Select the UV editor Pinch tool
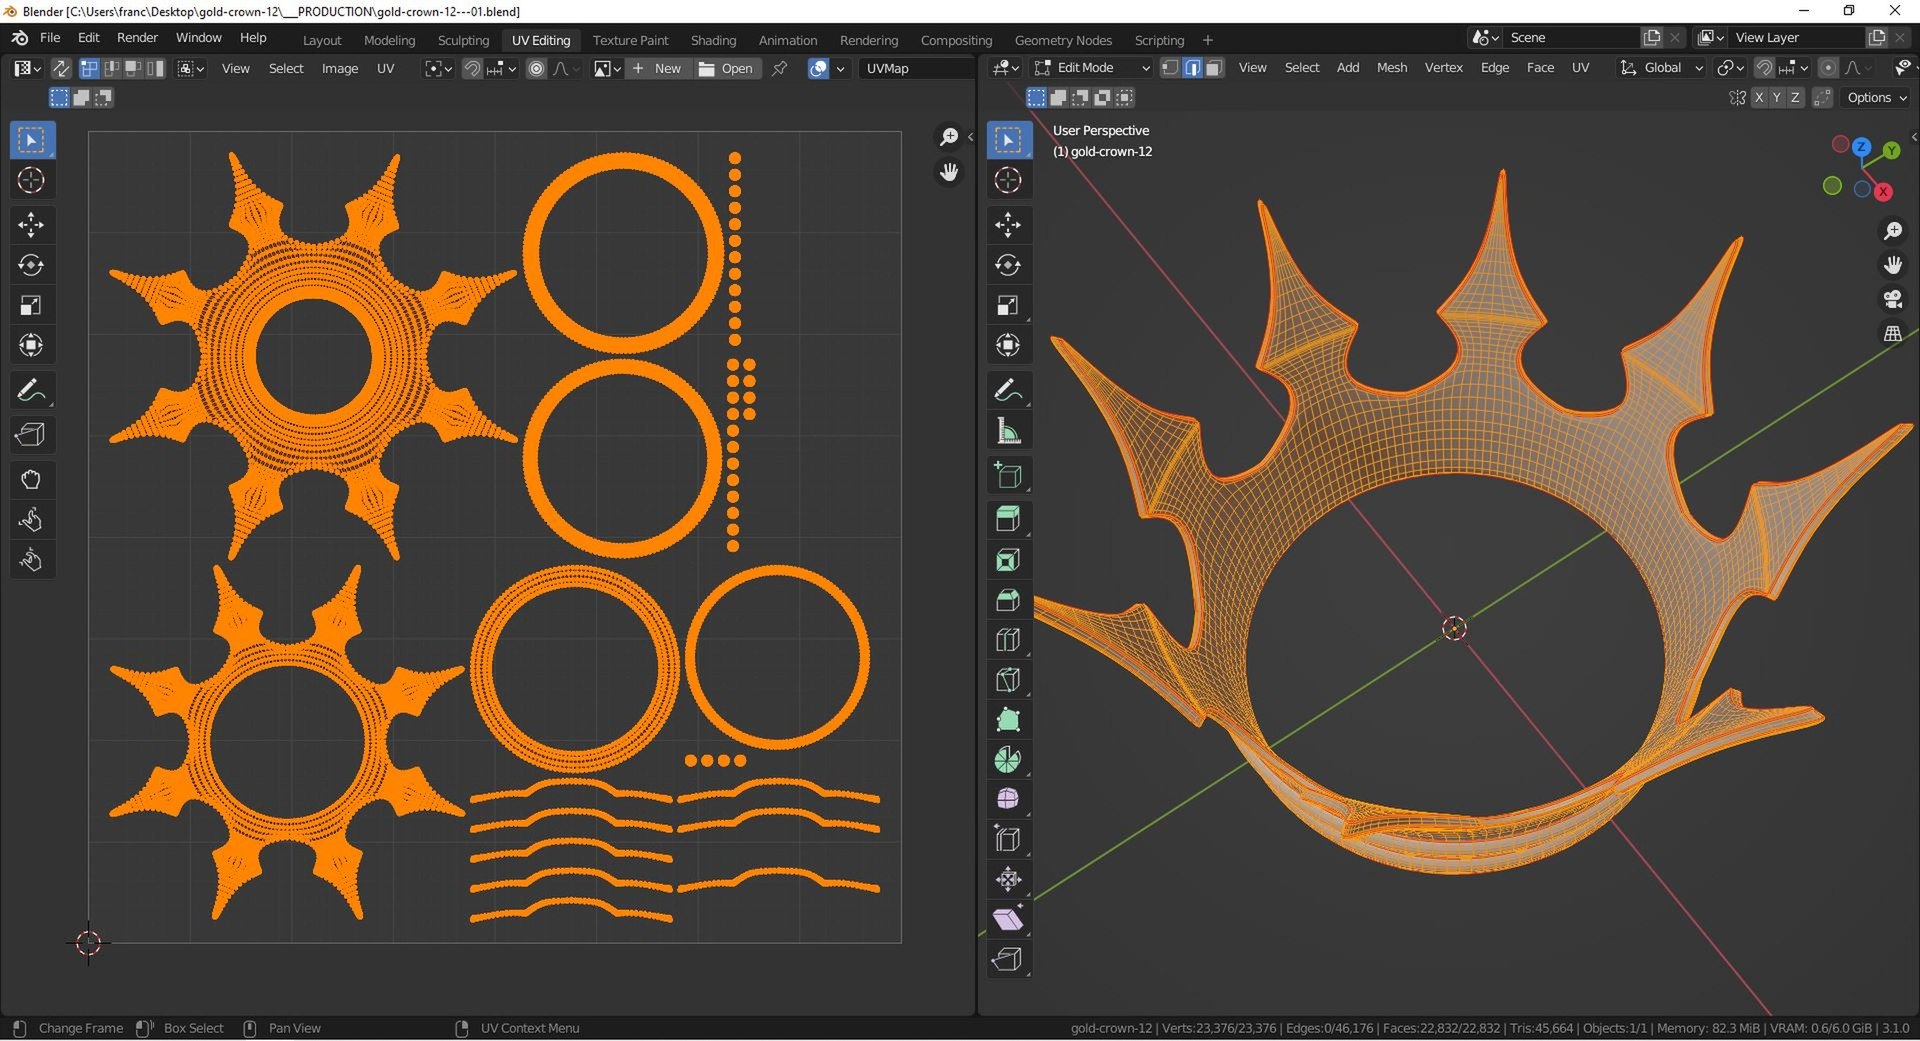This screenshot has height=1041, width=1920. (31, 560)
